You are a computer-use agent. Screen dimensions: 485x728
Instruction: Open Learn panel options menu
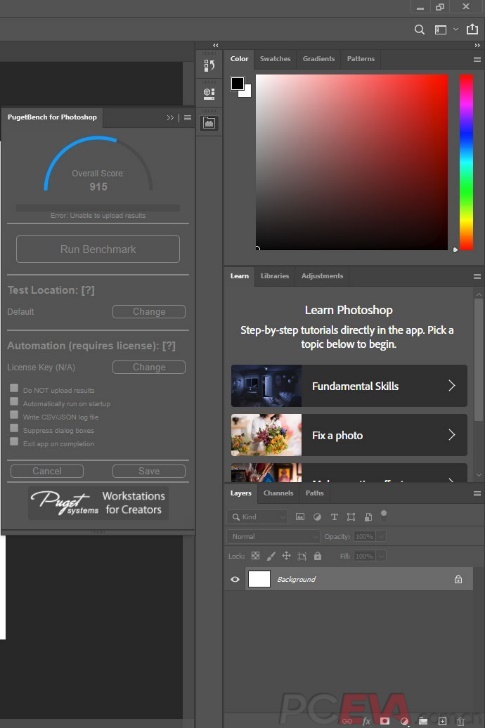click(x=477, y=276)
